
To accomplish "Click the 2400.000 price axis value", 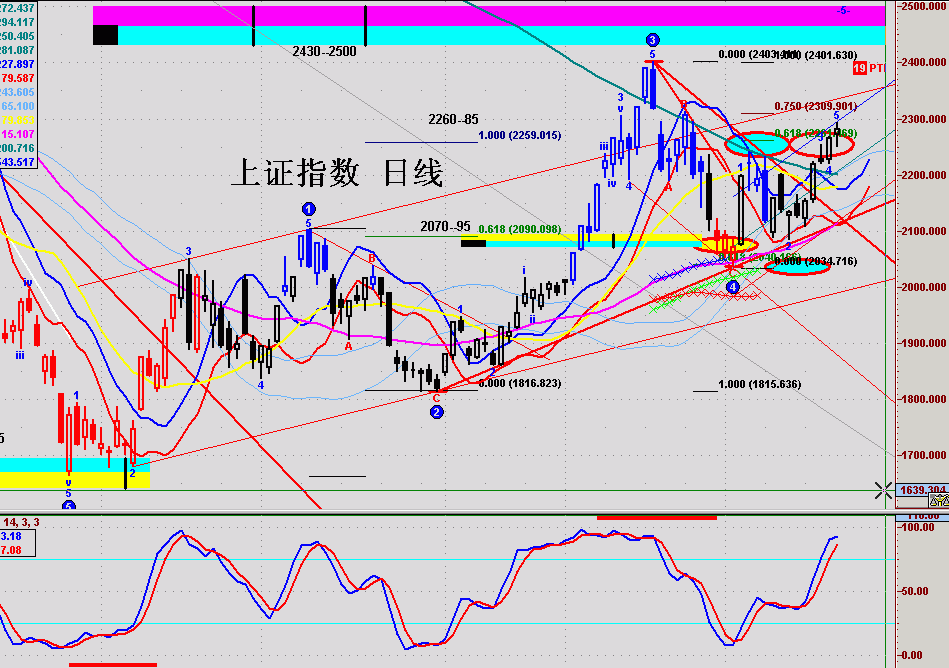I will (924, 62).
